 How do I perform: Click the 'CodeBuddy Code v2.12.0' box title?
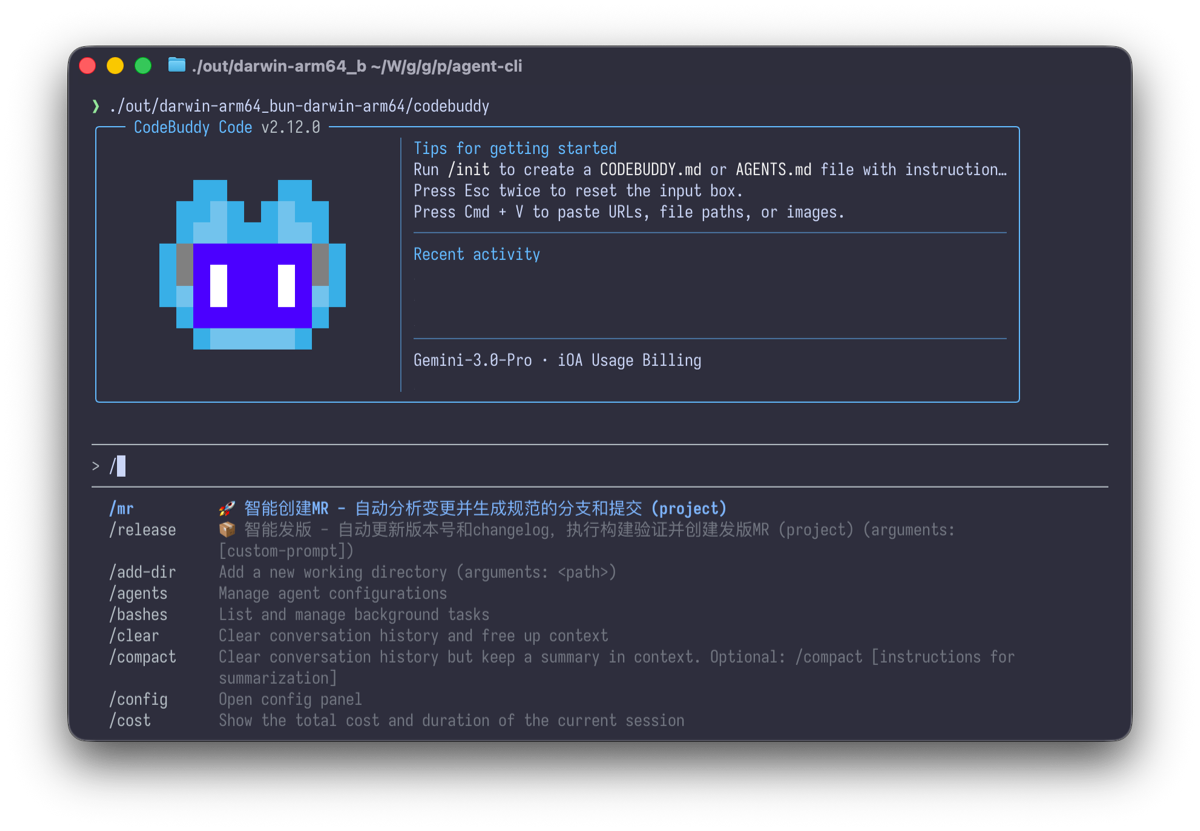(227, 127)
